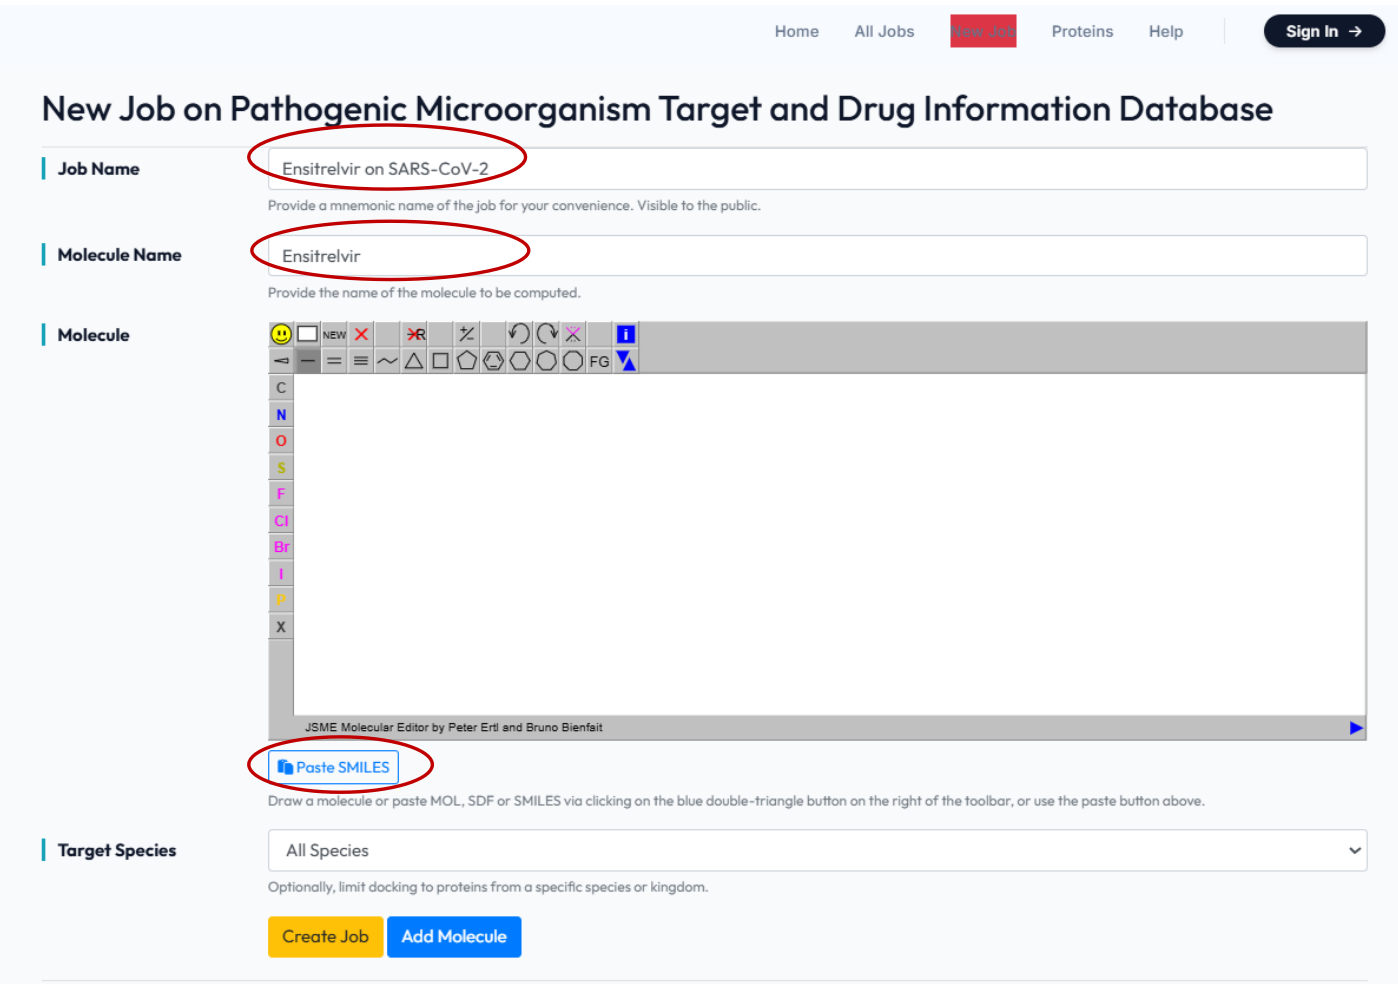
Task: Open the Target Species dropdown
Action: coord(817,850)
